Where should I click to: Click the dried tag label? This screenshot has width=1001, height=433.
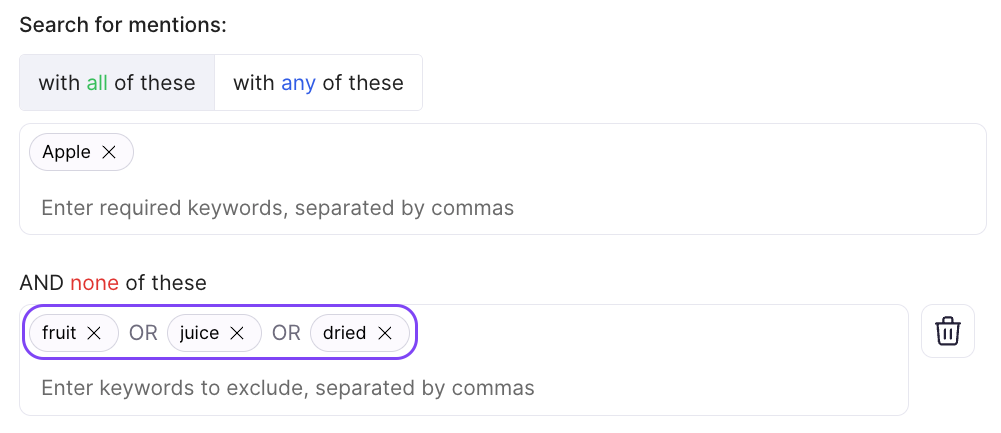coord(344,333)
